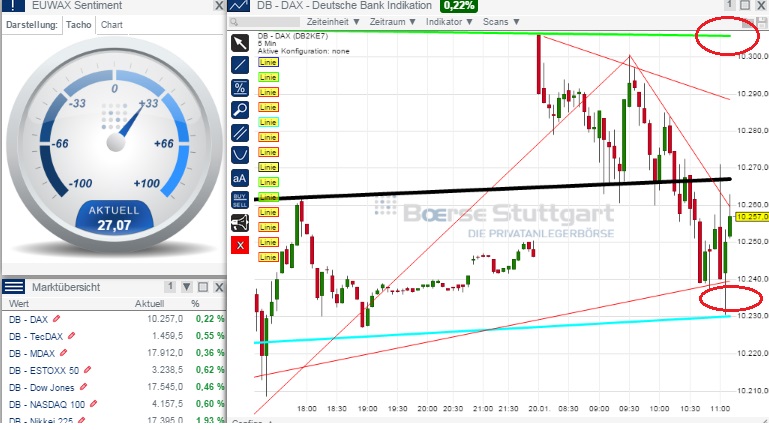Viewport: 769px width, 430px height.
Task: Click the number 1 button in chart window header
Action: [x=729, y=5]
